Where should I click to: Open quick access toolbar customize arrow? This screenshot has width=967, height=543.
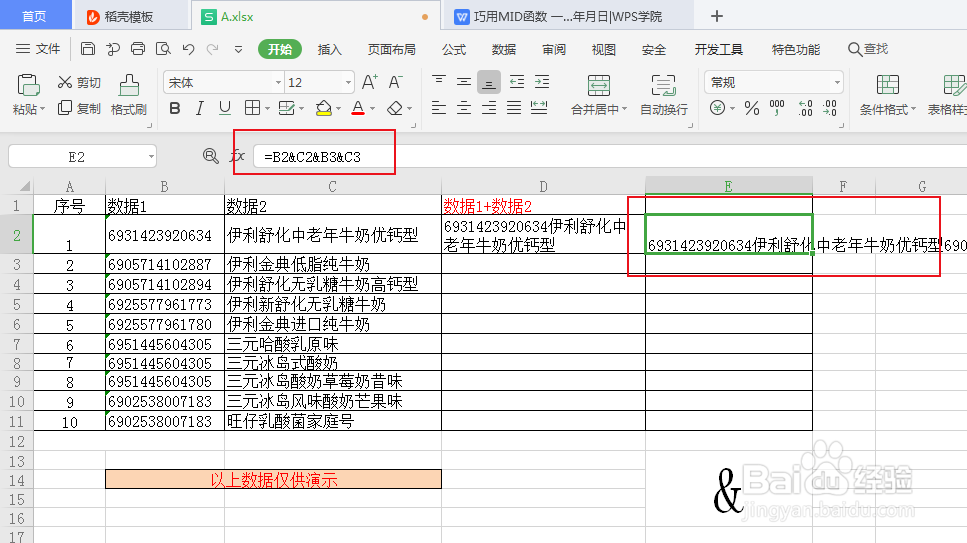[238, 49]
